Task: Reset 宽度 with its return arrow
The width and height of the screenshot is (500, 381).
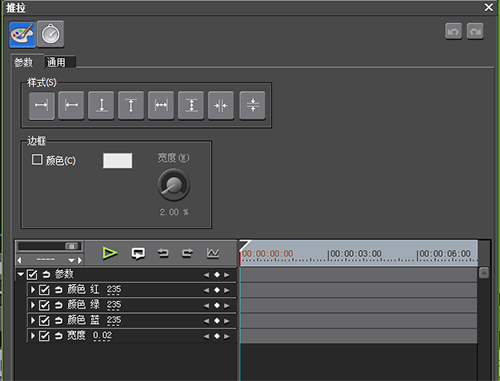Action: (59, 336)
